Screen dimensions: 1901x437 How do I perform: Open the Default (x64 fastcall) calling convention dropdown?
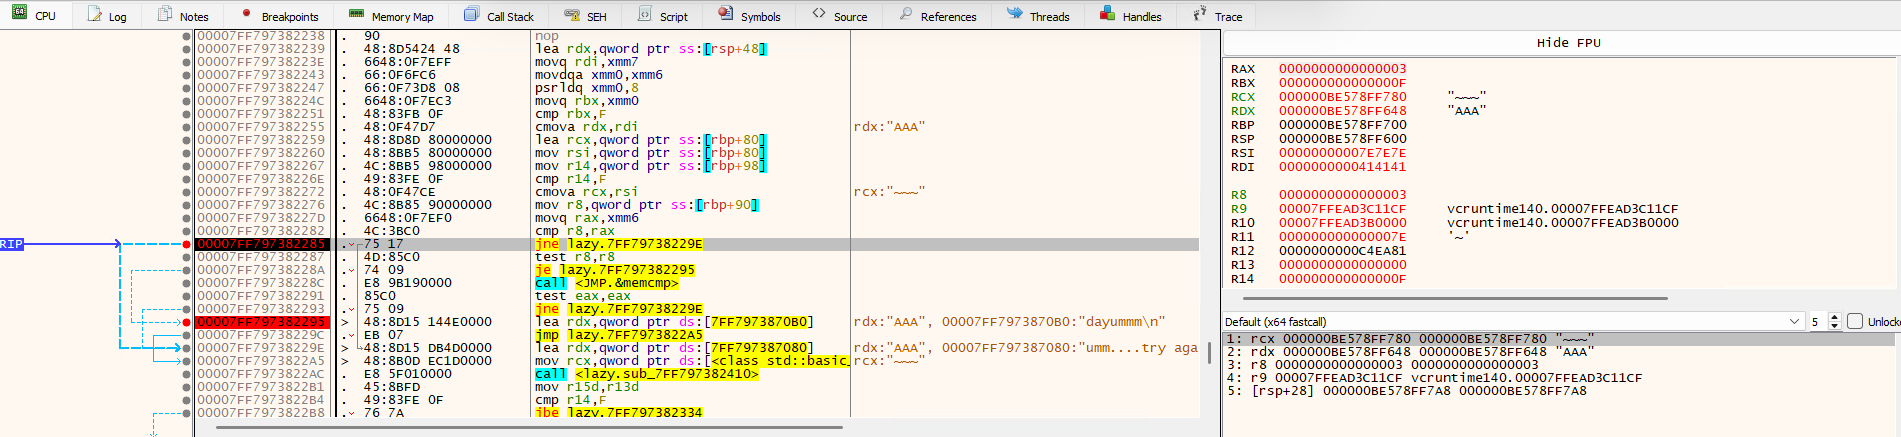(x=1513, y=322)
